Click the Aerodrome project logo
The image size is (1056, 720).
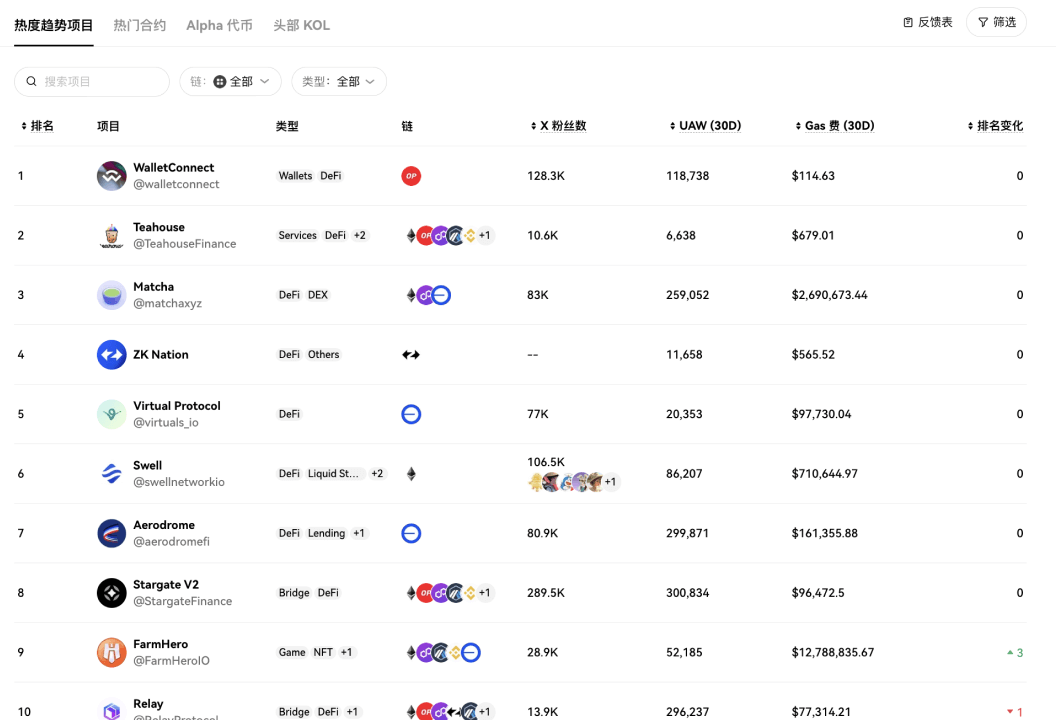click(111, 533)
